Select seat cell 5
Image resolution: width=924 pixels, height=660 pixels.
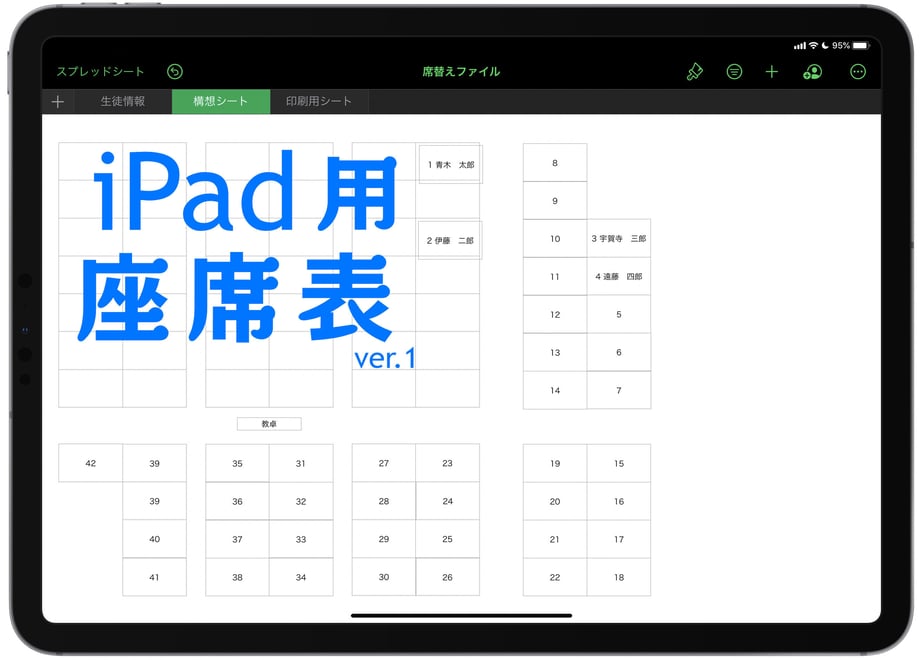(619, 315)
